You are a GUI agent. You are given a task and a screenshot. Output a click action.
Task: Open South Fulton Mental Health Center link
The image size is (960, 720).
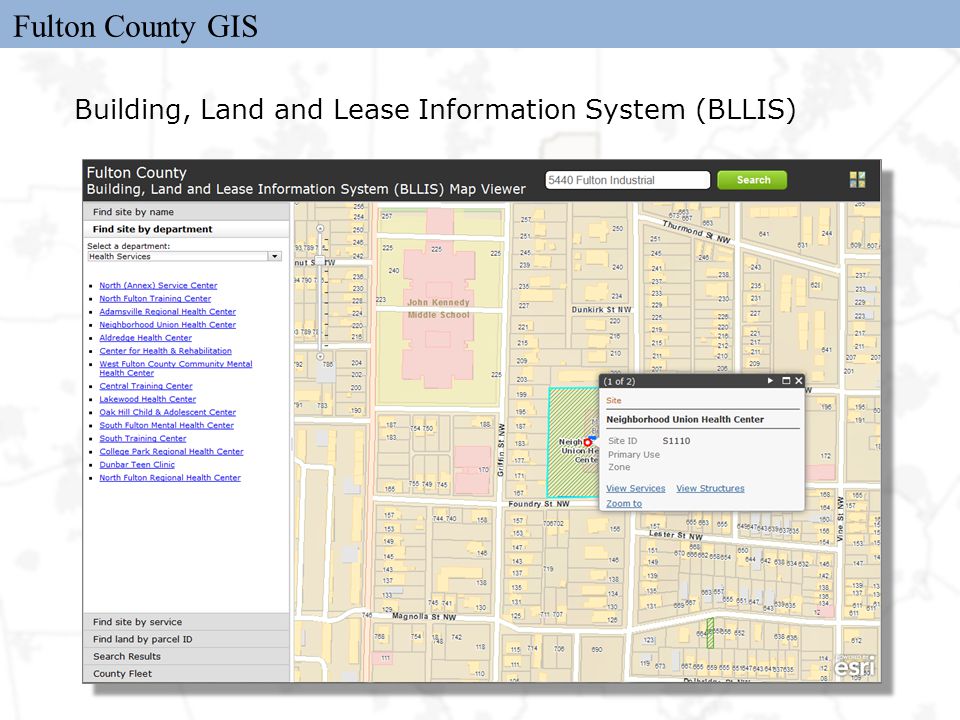167,426
